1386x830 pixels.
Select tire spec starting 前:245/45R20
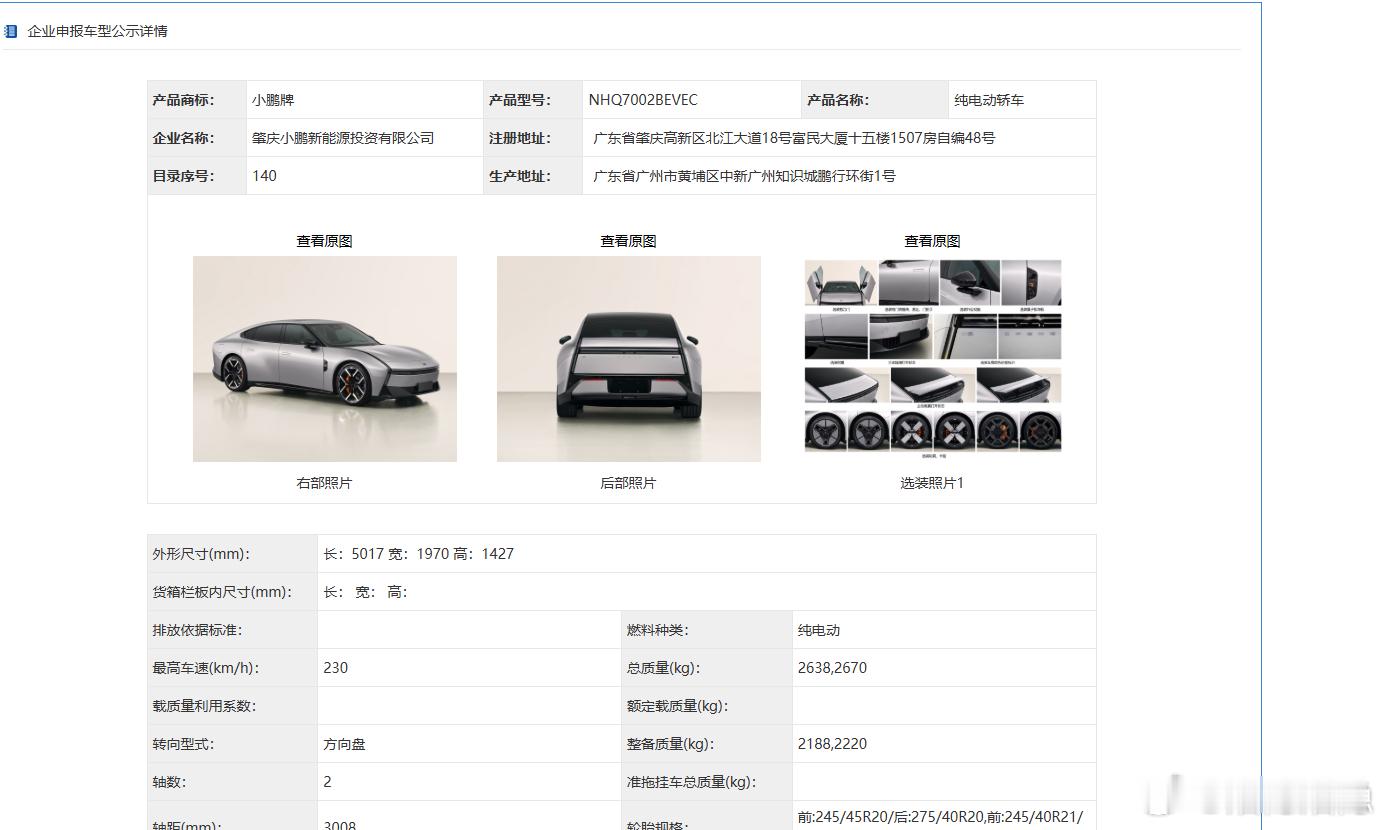point(940,818)
